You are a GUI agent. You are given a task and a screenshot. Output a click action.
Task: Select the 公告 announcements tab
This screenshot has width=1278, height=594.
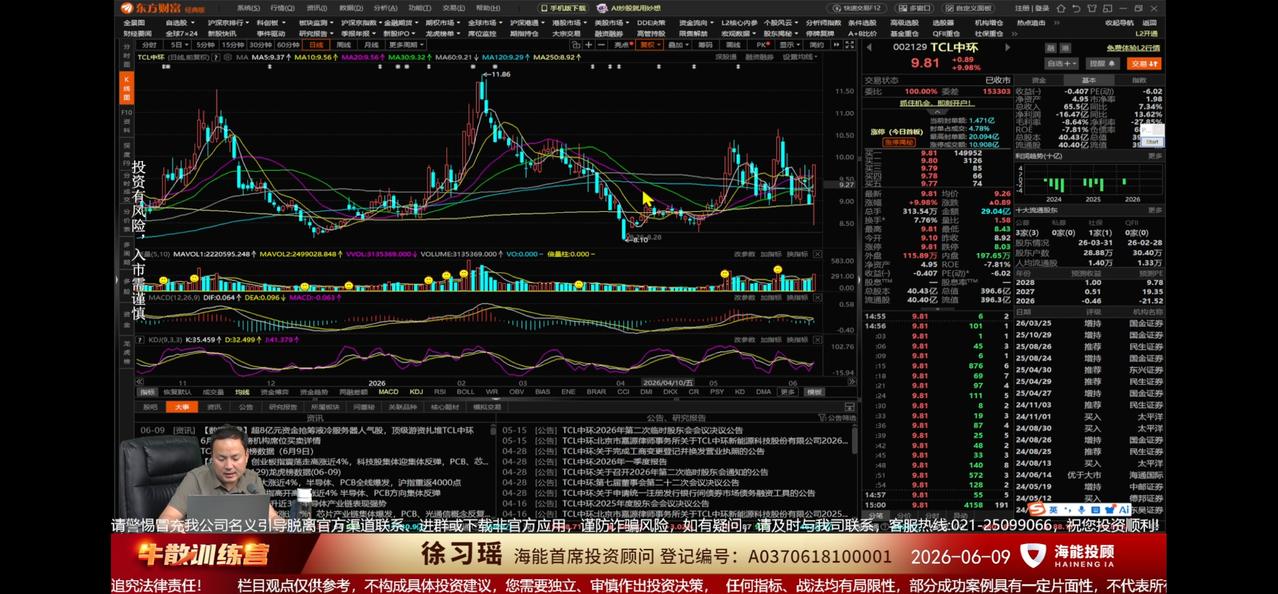click(246, 407)
